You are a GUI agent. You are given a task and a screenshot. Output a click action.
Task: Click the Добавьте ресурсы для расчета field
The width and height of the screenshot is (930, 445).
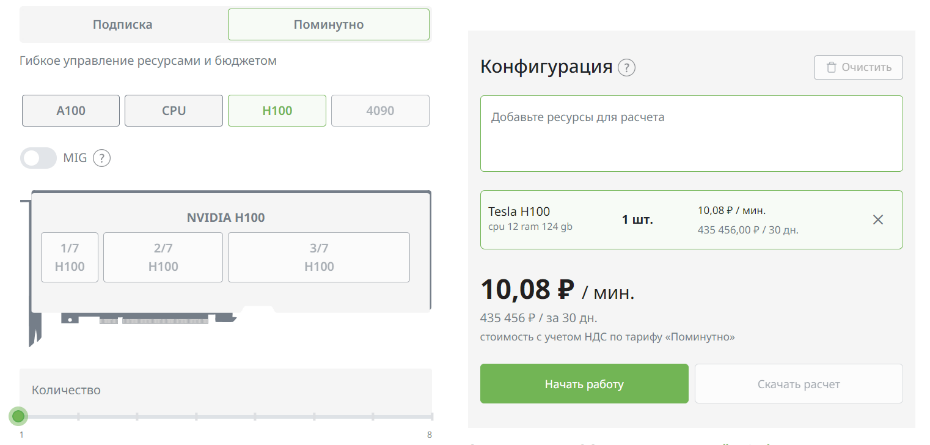tap(691, 133)
